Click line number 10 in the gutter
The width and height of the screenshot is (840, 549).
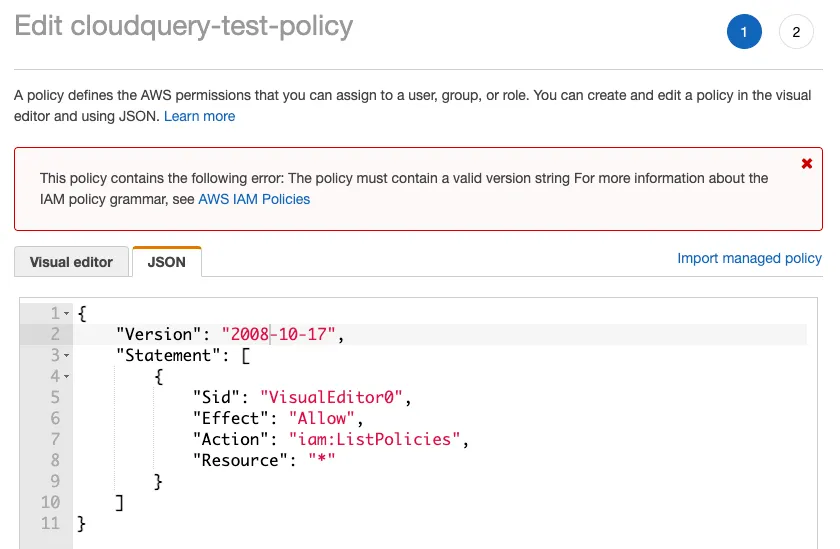point(51,502)
